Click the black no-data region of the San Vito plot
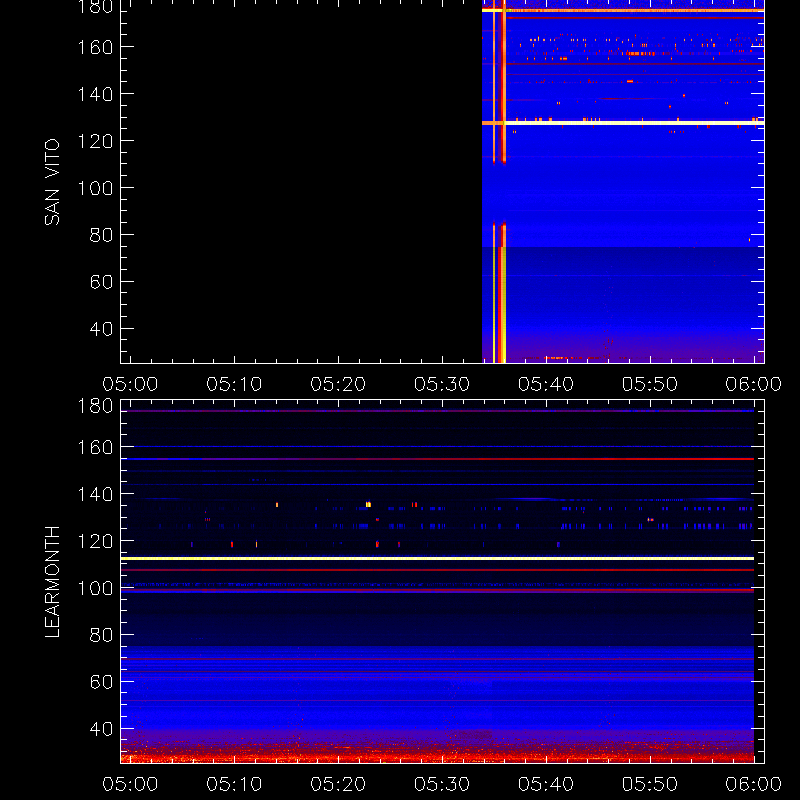800x800 pixels. coord(302,182)
